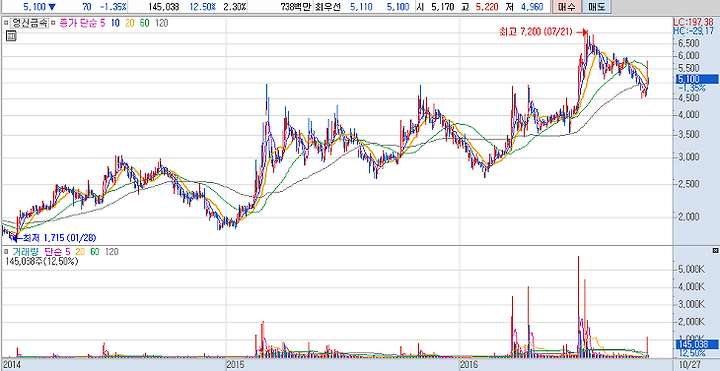Click the 2014 label on time axis
The height and width of the screenshot is (371, 720).
[11, 364]
